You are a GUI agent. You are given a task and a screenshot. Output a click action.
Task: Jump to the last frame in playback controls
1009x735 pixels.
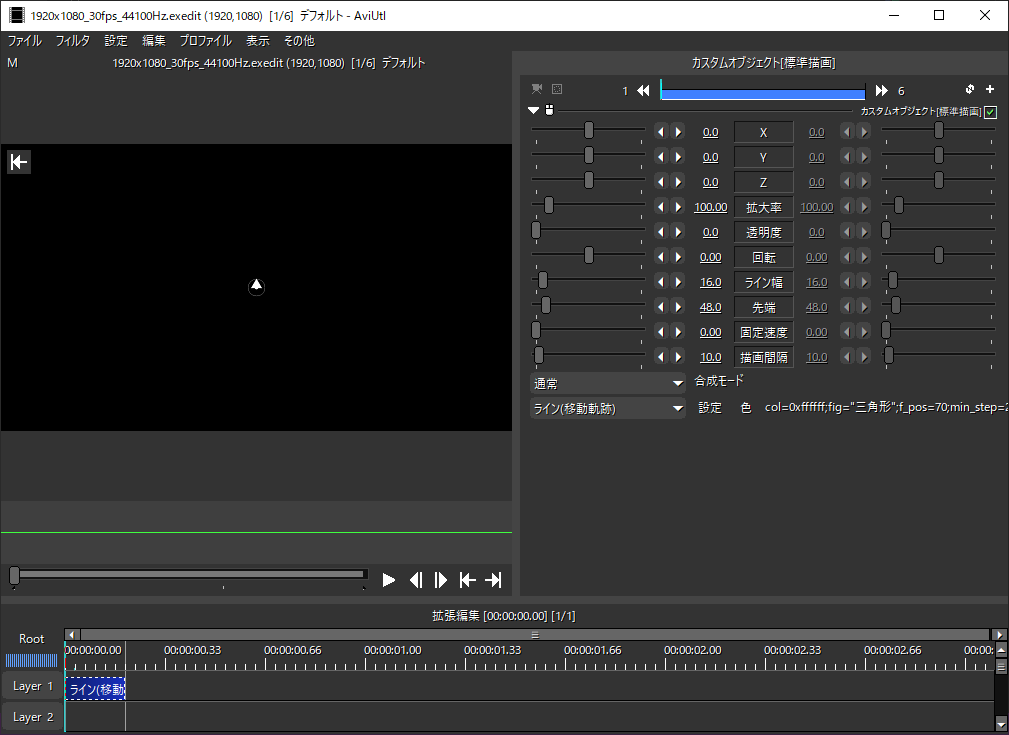pos(493,580)
